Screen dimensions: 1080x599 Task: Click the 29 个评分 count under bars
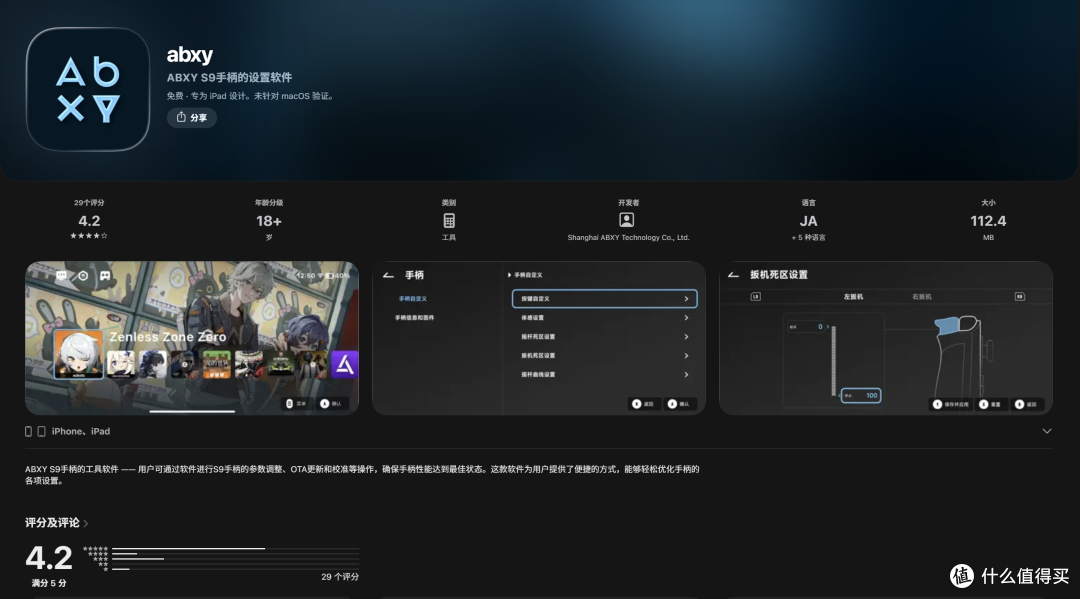[340, 576]
